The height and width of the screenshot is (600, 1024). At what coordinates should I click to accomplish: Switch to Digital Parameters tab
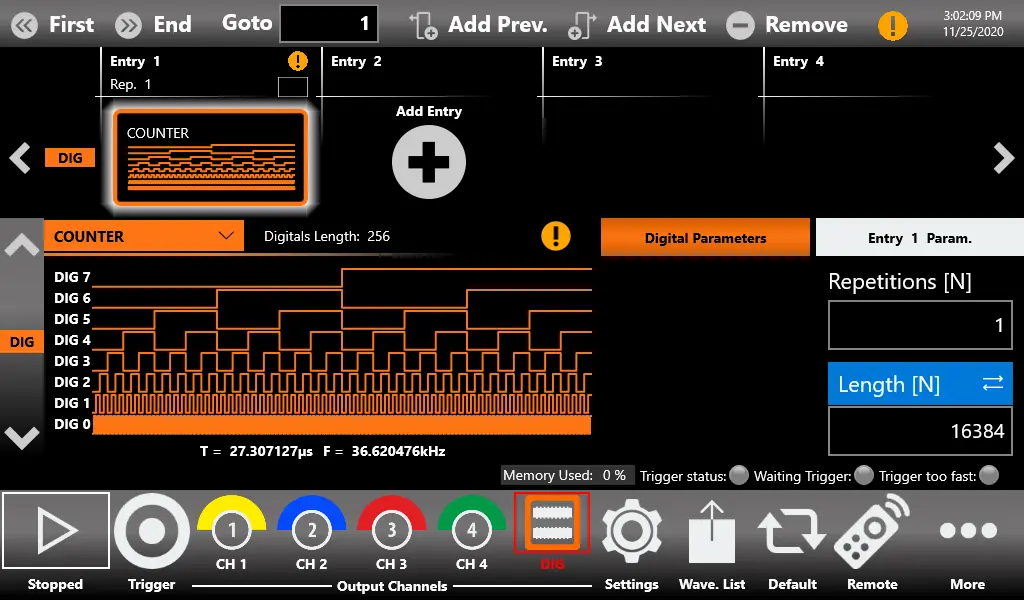[x=705, y=238]
